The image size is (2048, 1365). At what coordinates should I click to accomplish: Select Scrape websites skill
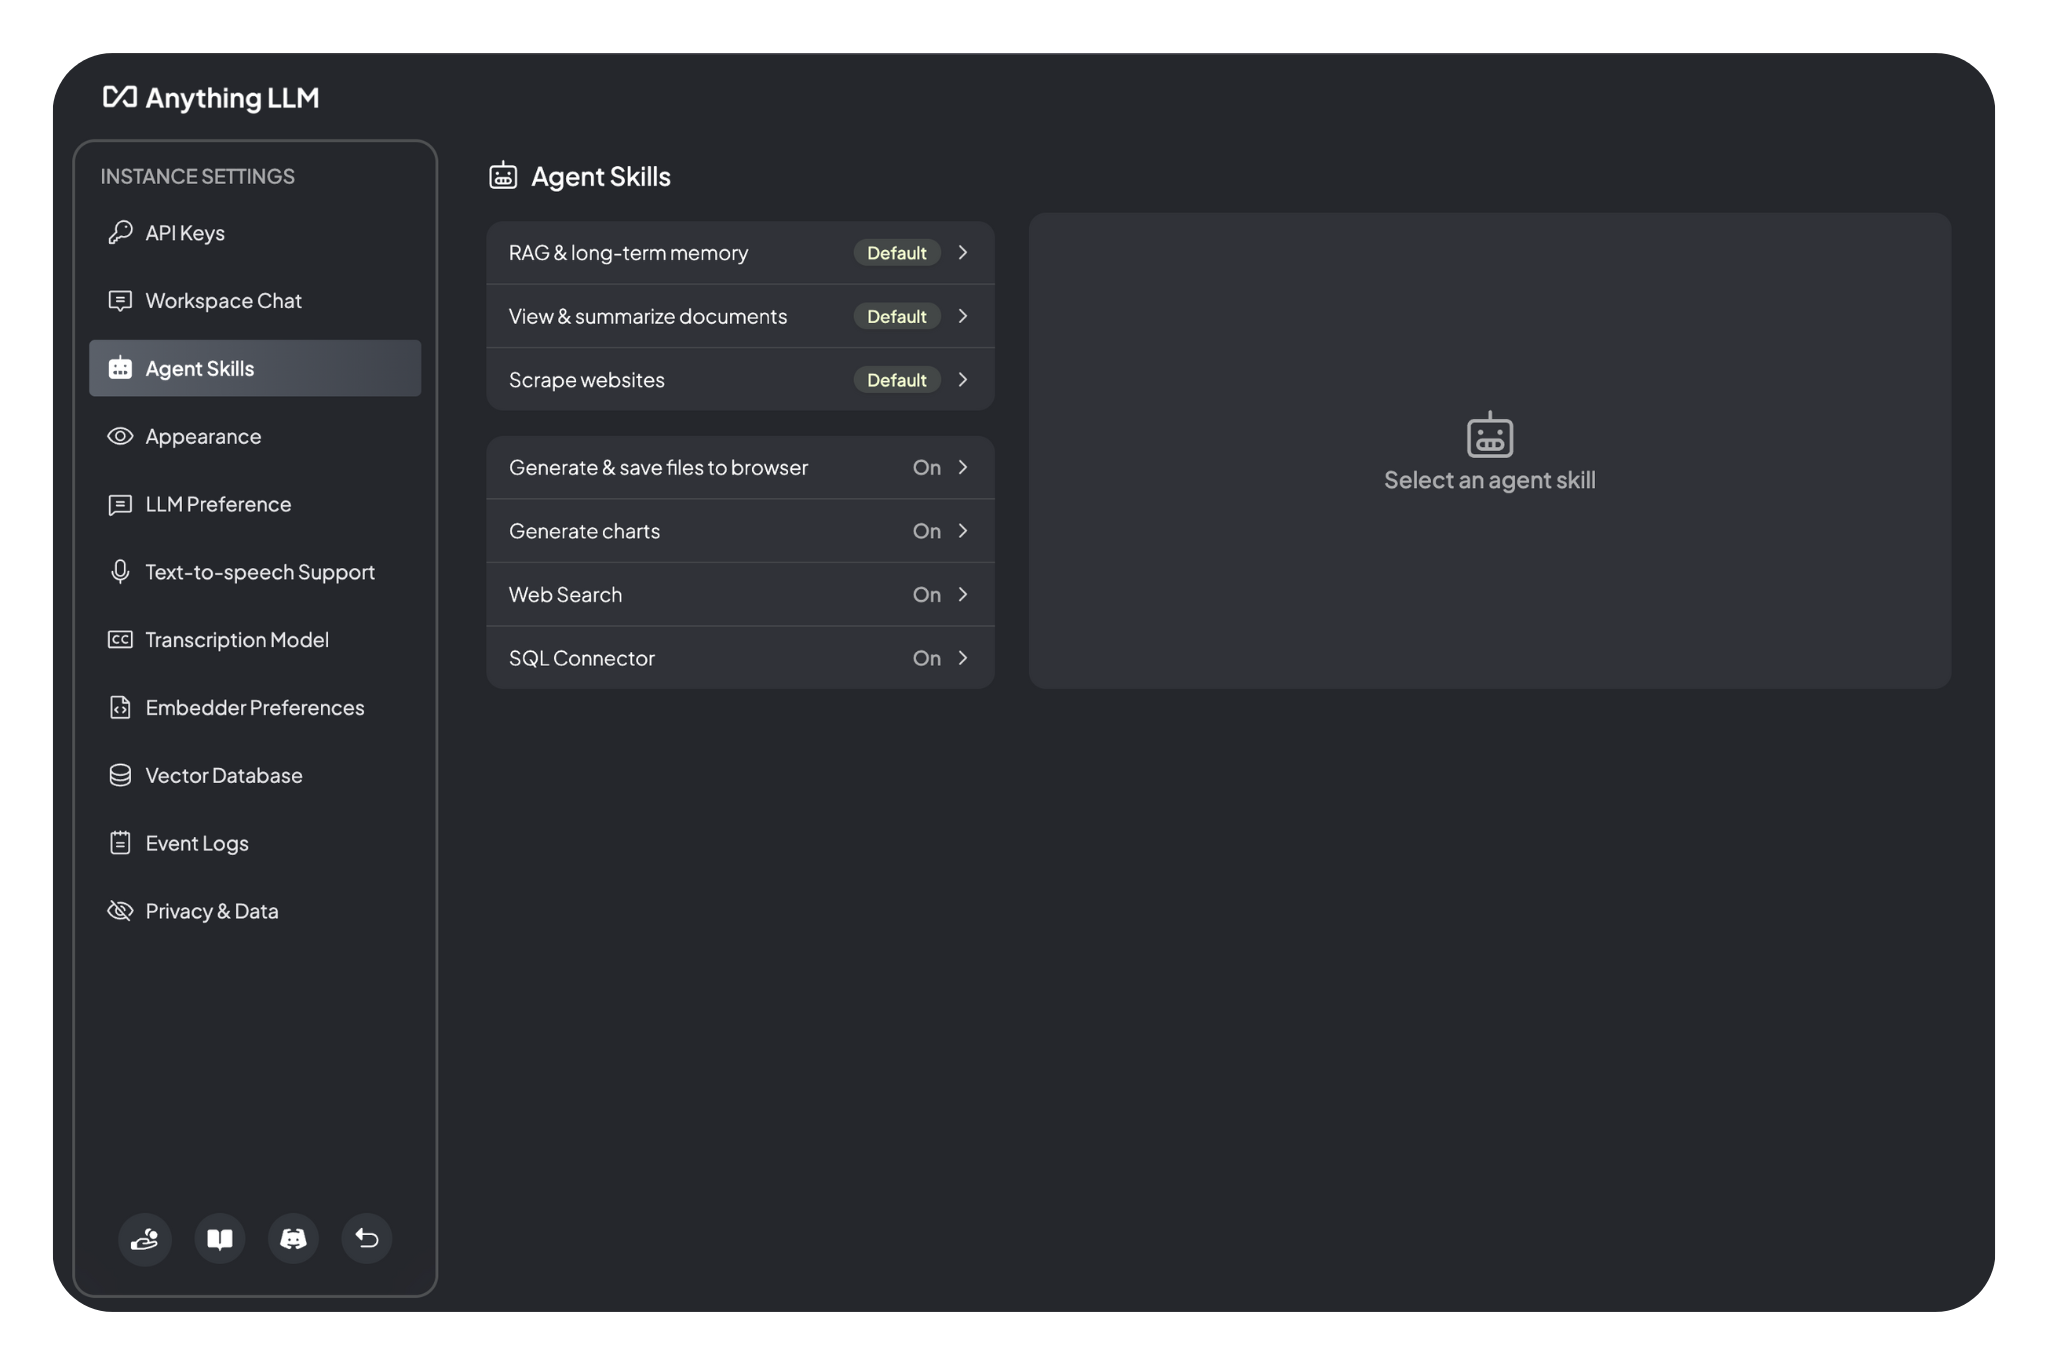(740, 379)
